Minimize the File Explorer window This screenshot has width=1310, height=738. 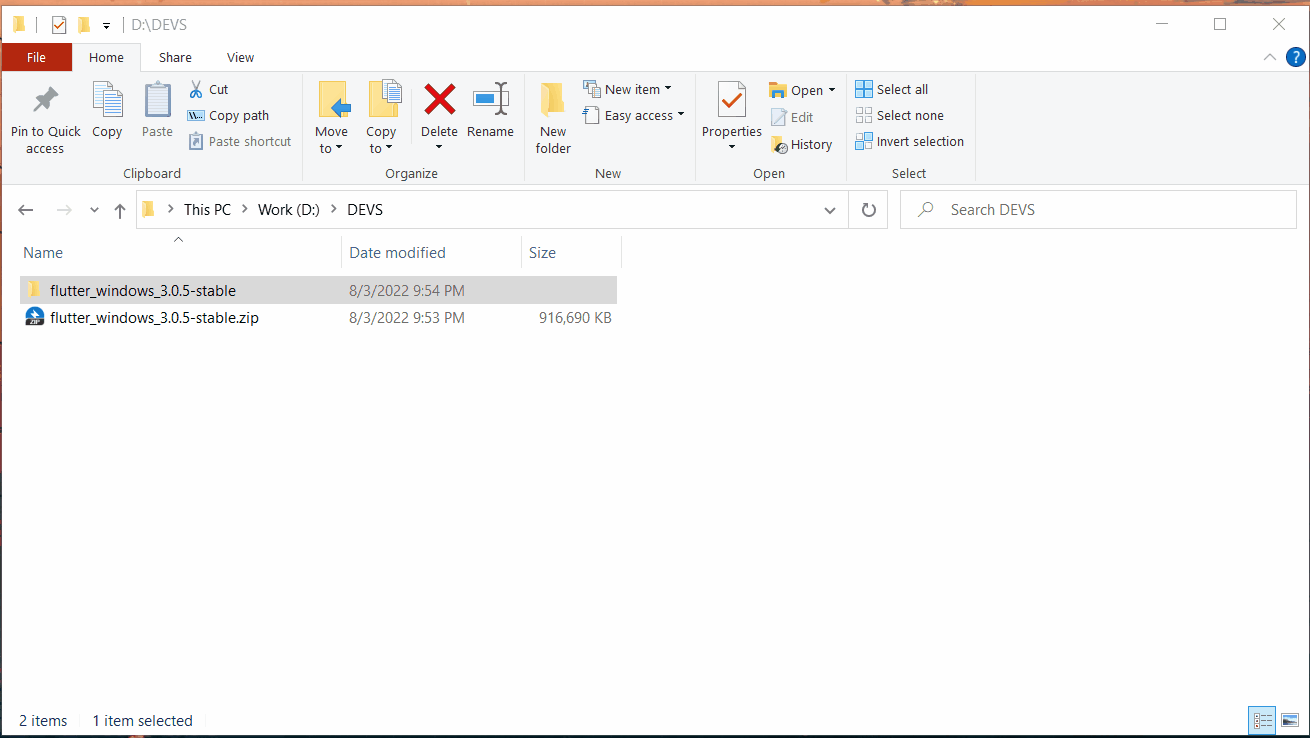(x=1162, y=24)
